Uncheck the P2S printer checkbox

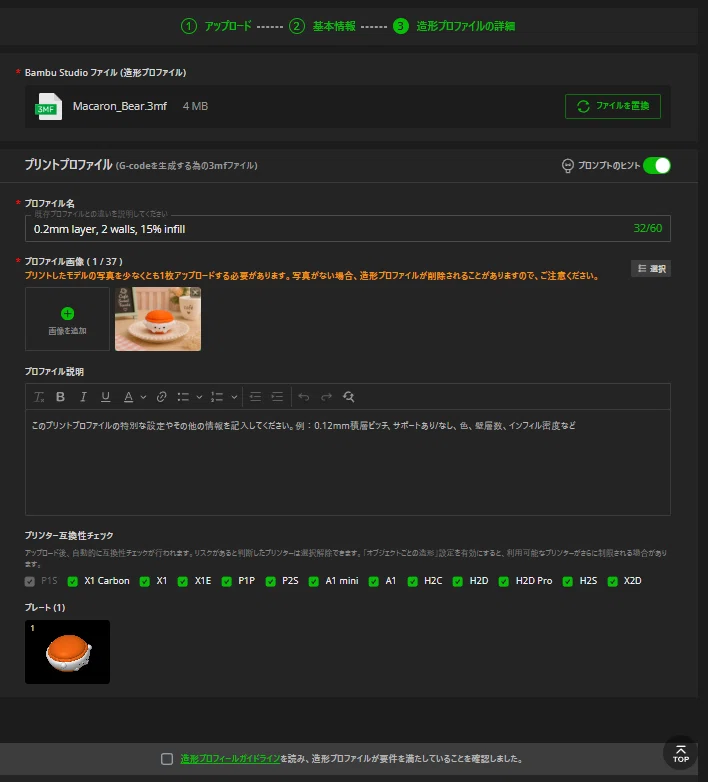click(x=271, y=582)
